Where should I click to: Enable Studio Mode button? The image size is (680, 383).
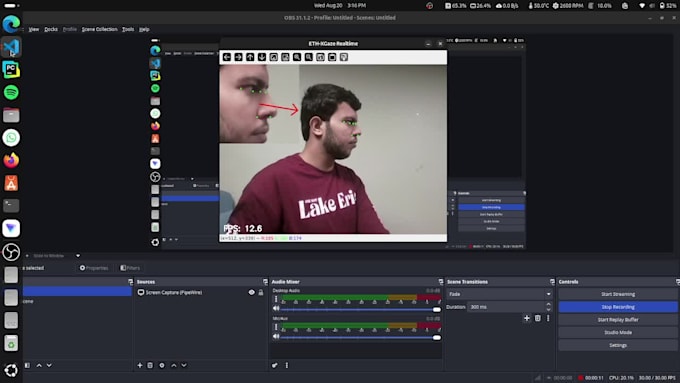618,333
